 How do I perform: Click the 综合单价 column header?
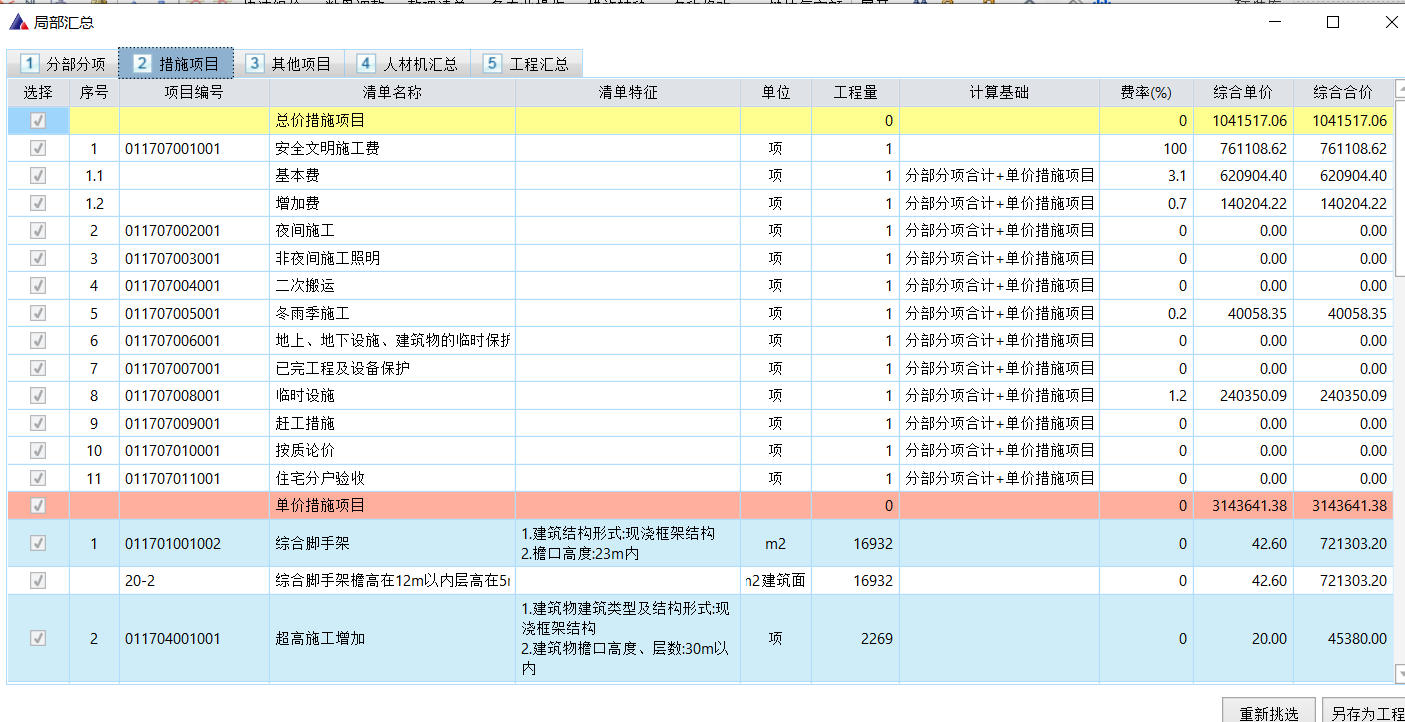click(x=1243, y=93)
